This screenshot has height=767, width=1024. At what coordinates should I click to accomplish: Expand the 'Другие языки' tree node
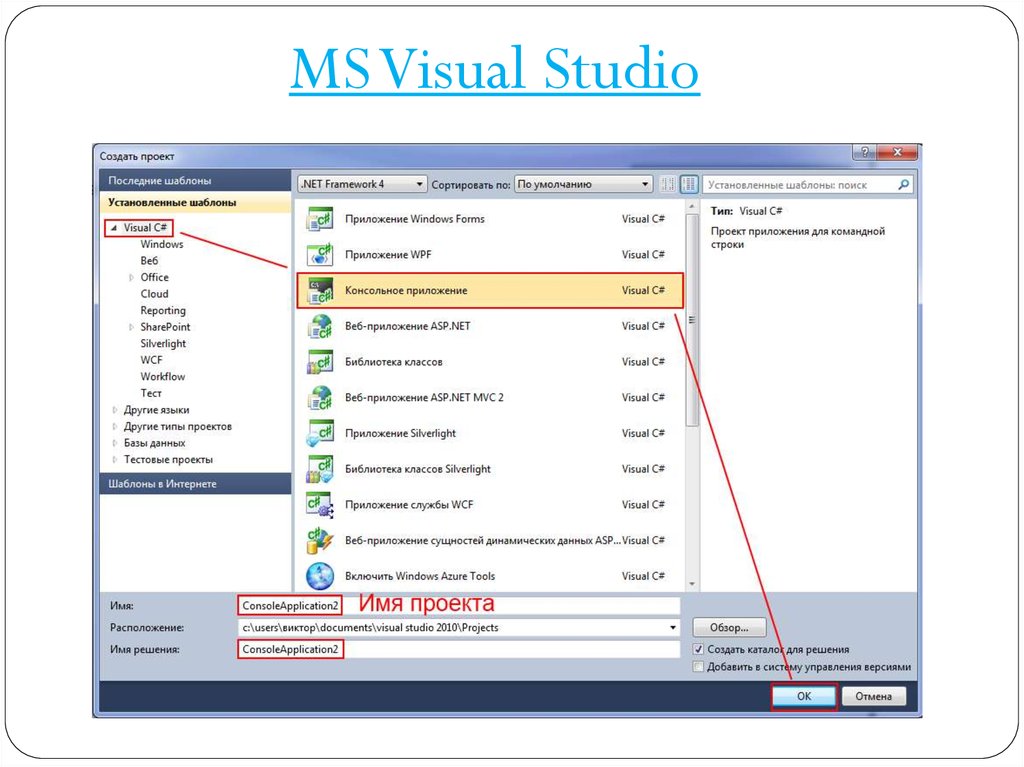tap(115, 410)
